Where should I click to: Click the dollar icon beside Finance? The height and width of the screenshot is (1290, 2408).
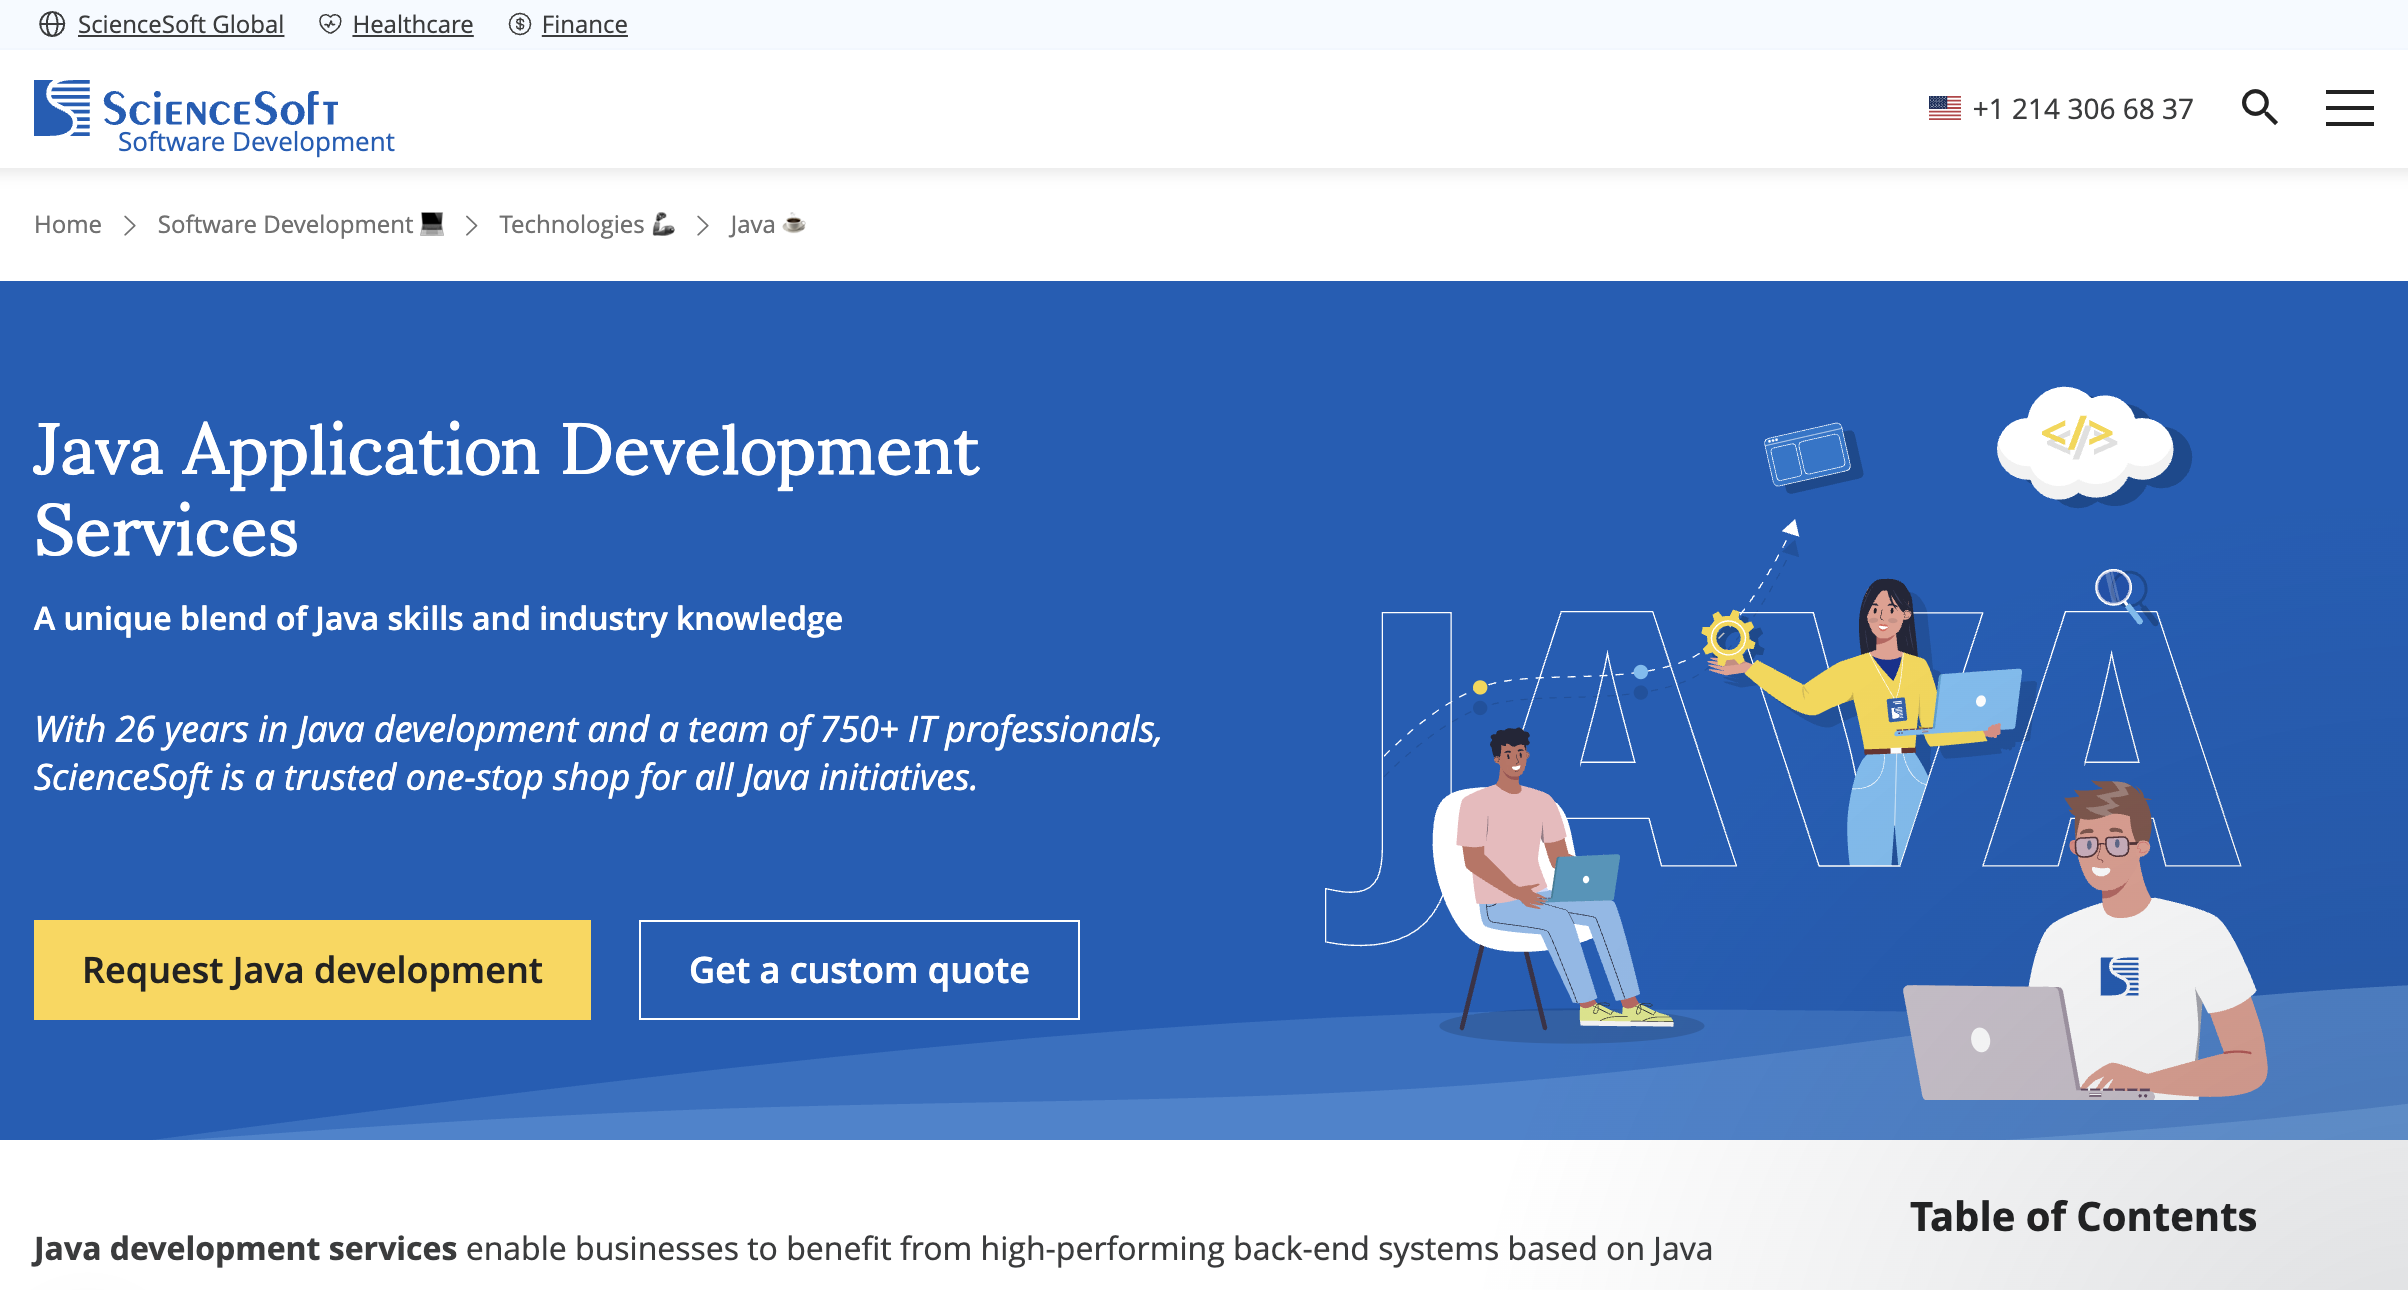point(520,24)
